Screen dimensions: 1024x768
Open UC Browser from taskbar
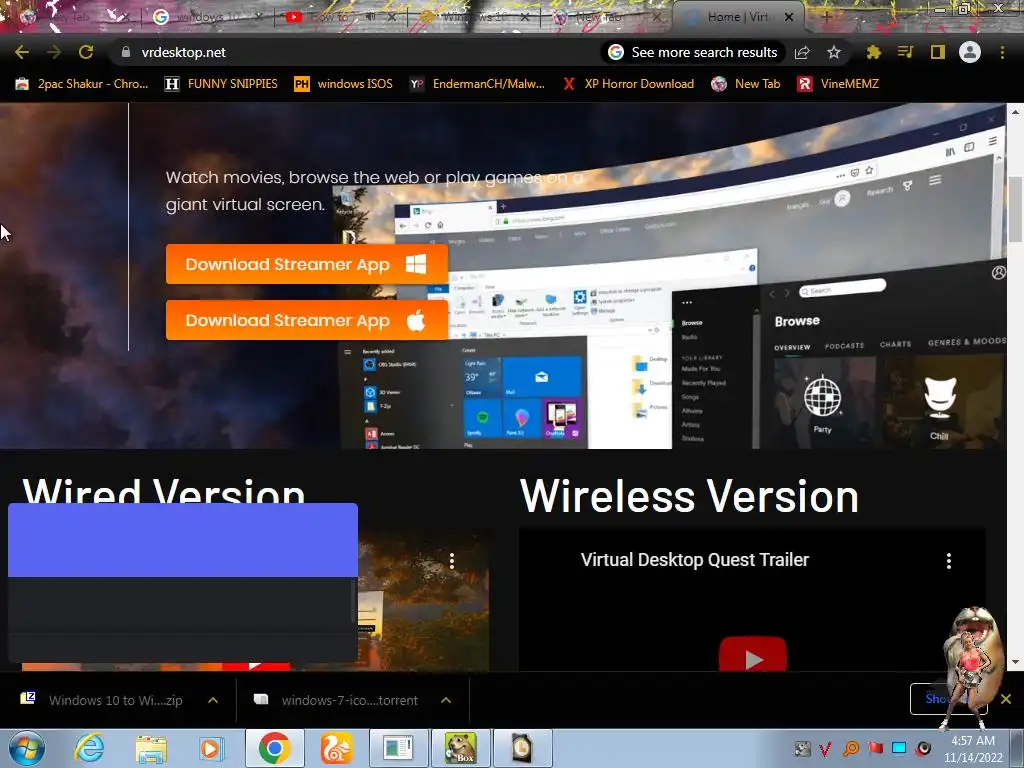coord(336,748)
